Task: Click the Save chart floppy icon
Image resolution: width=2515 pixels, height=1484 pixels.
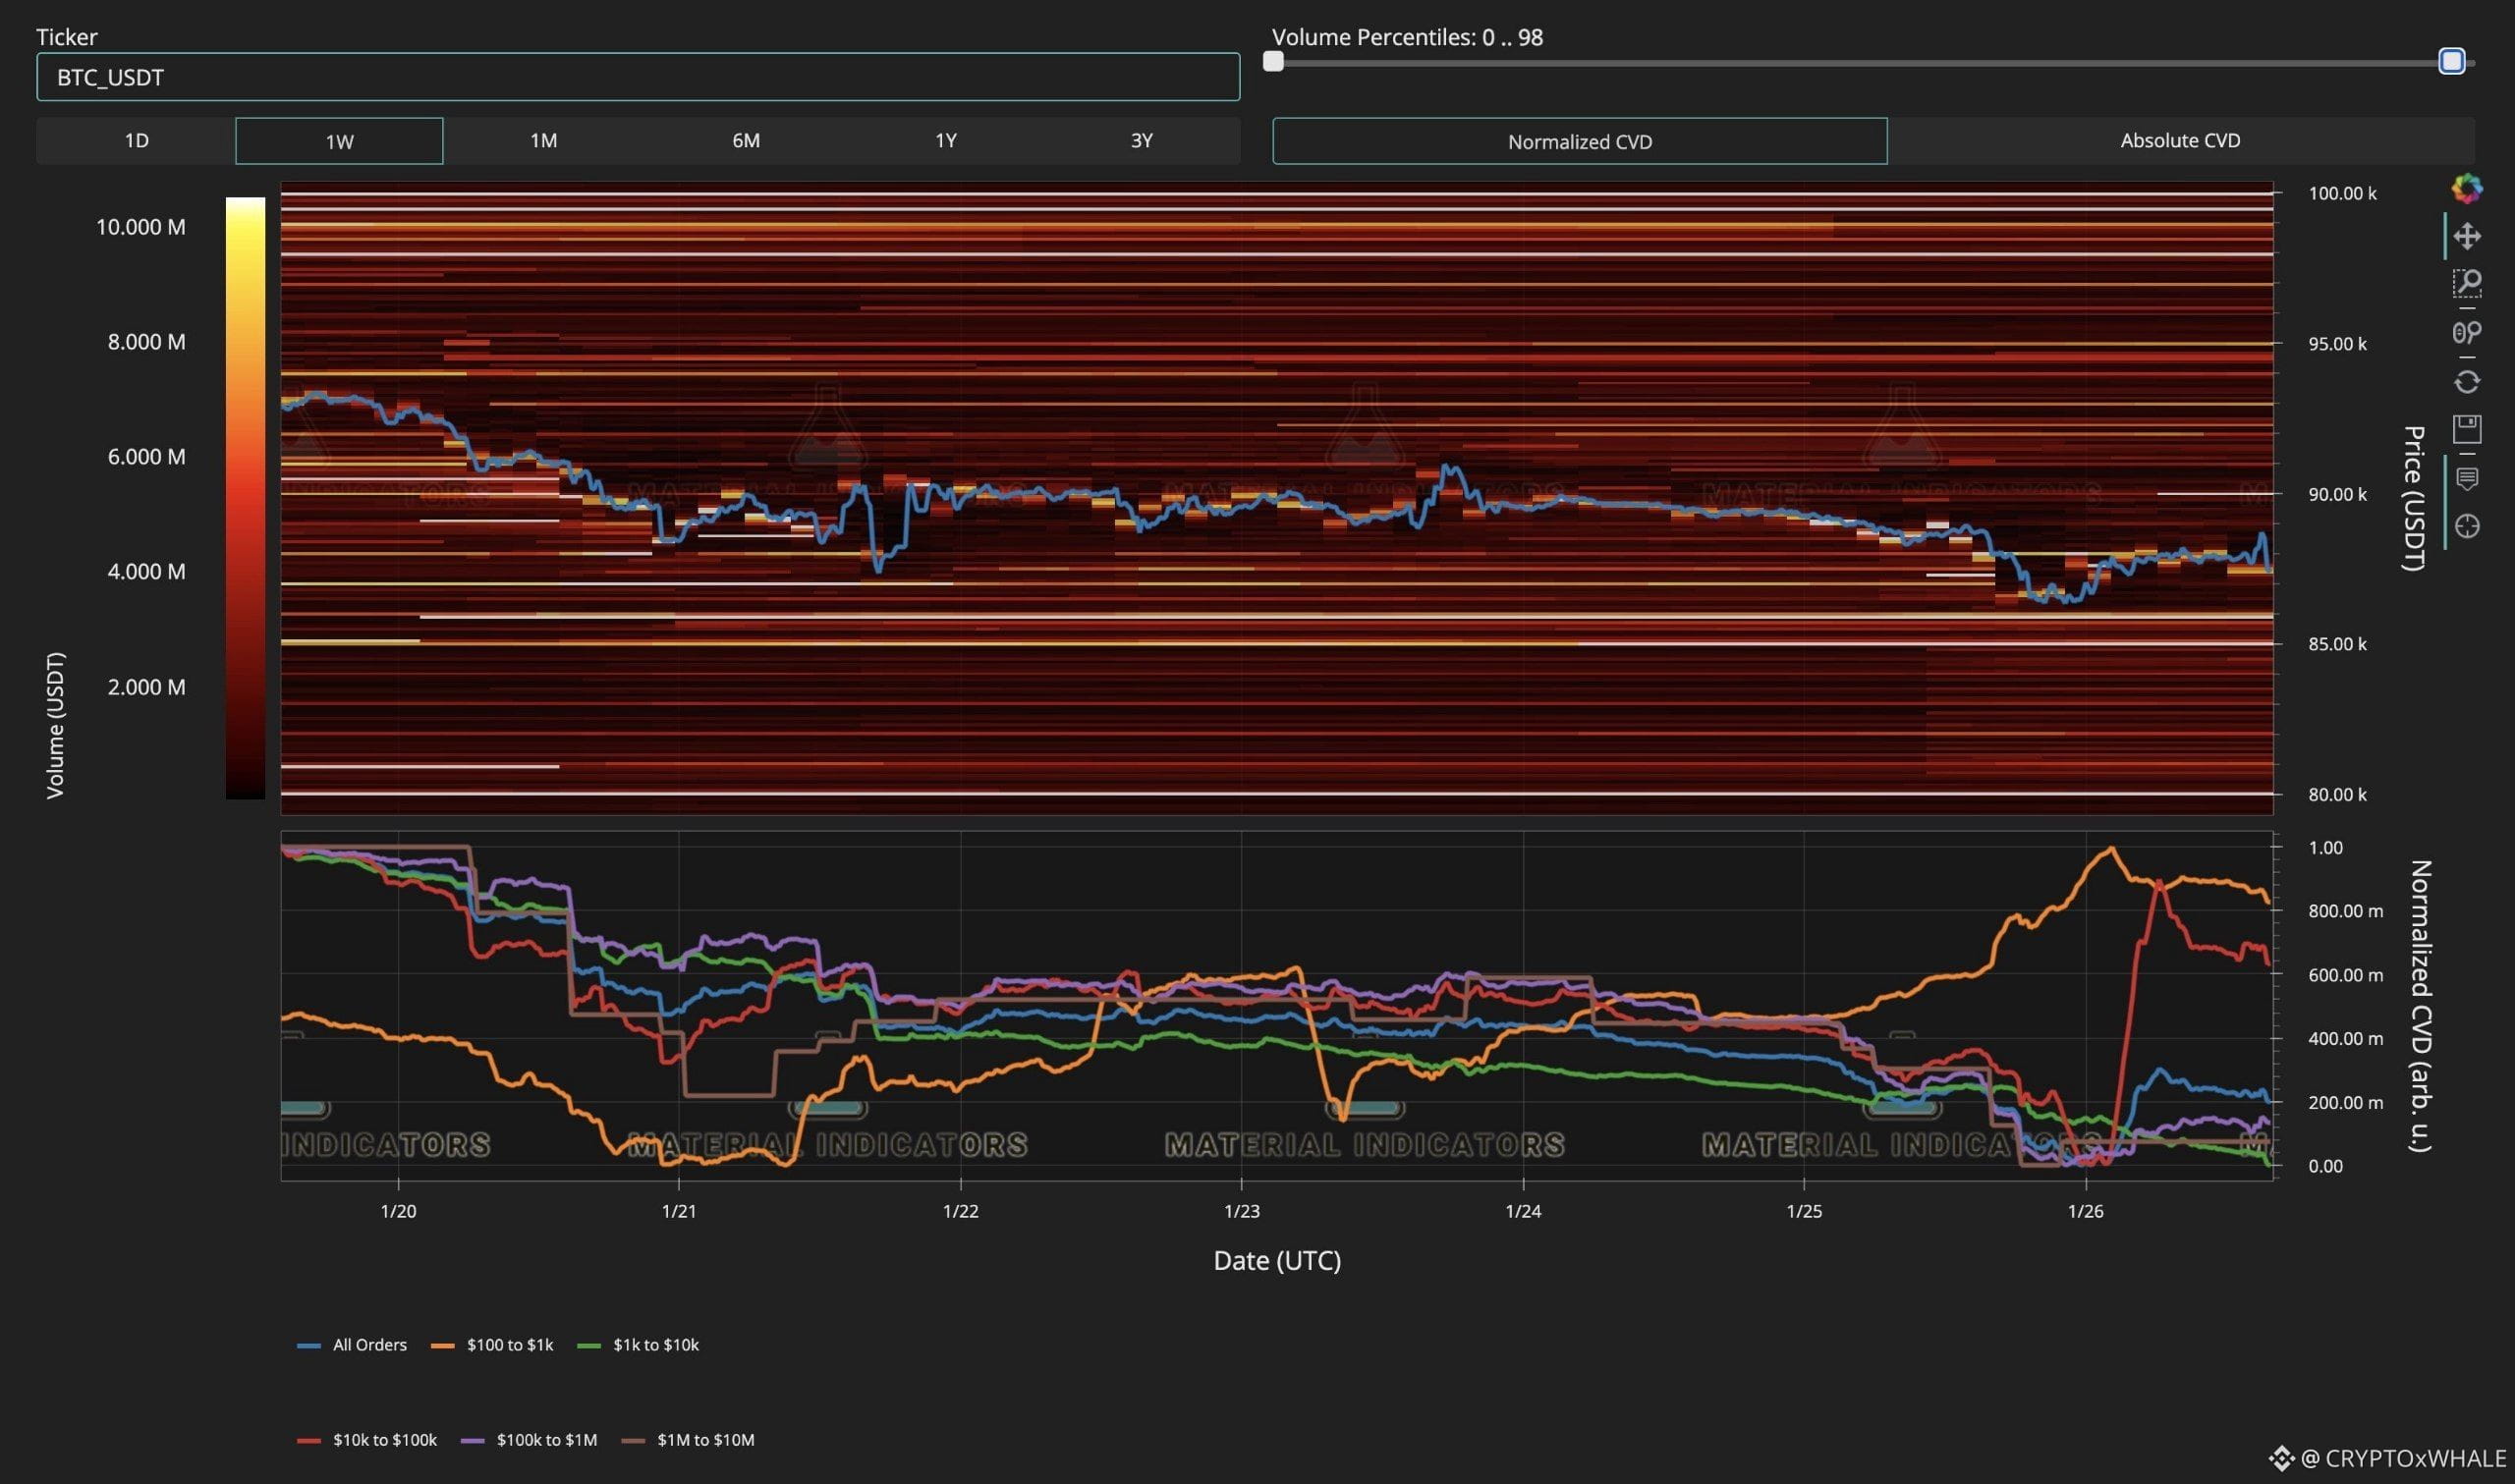Action: tap(2466, 429)
